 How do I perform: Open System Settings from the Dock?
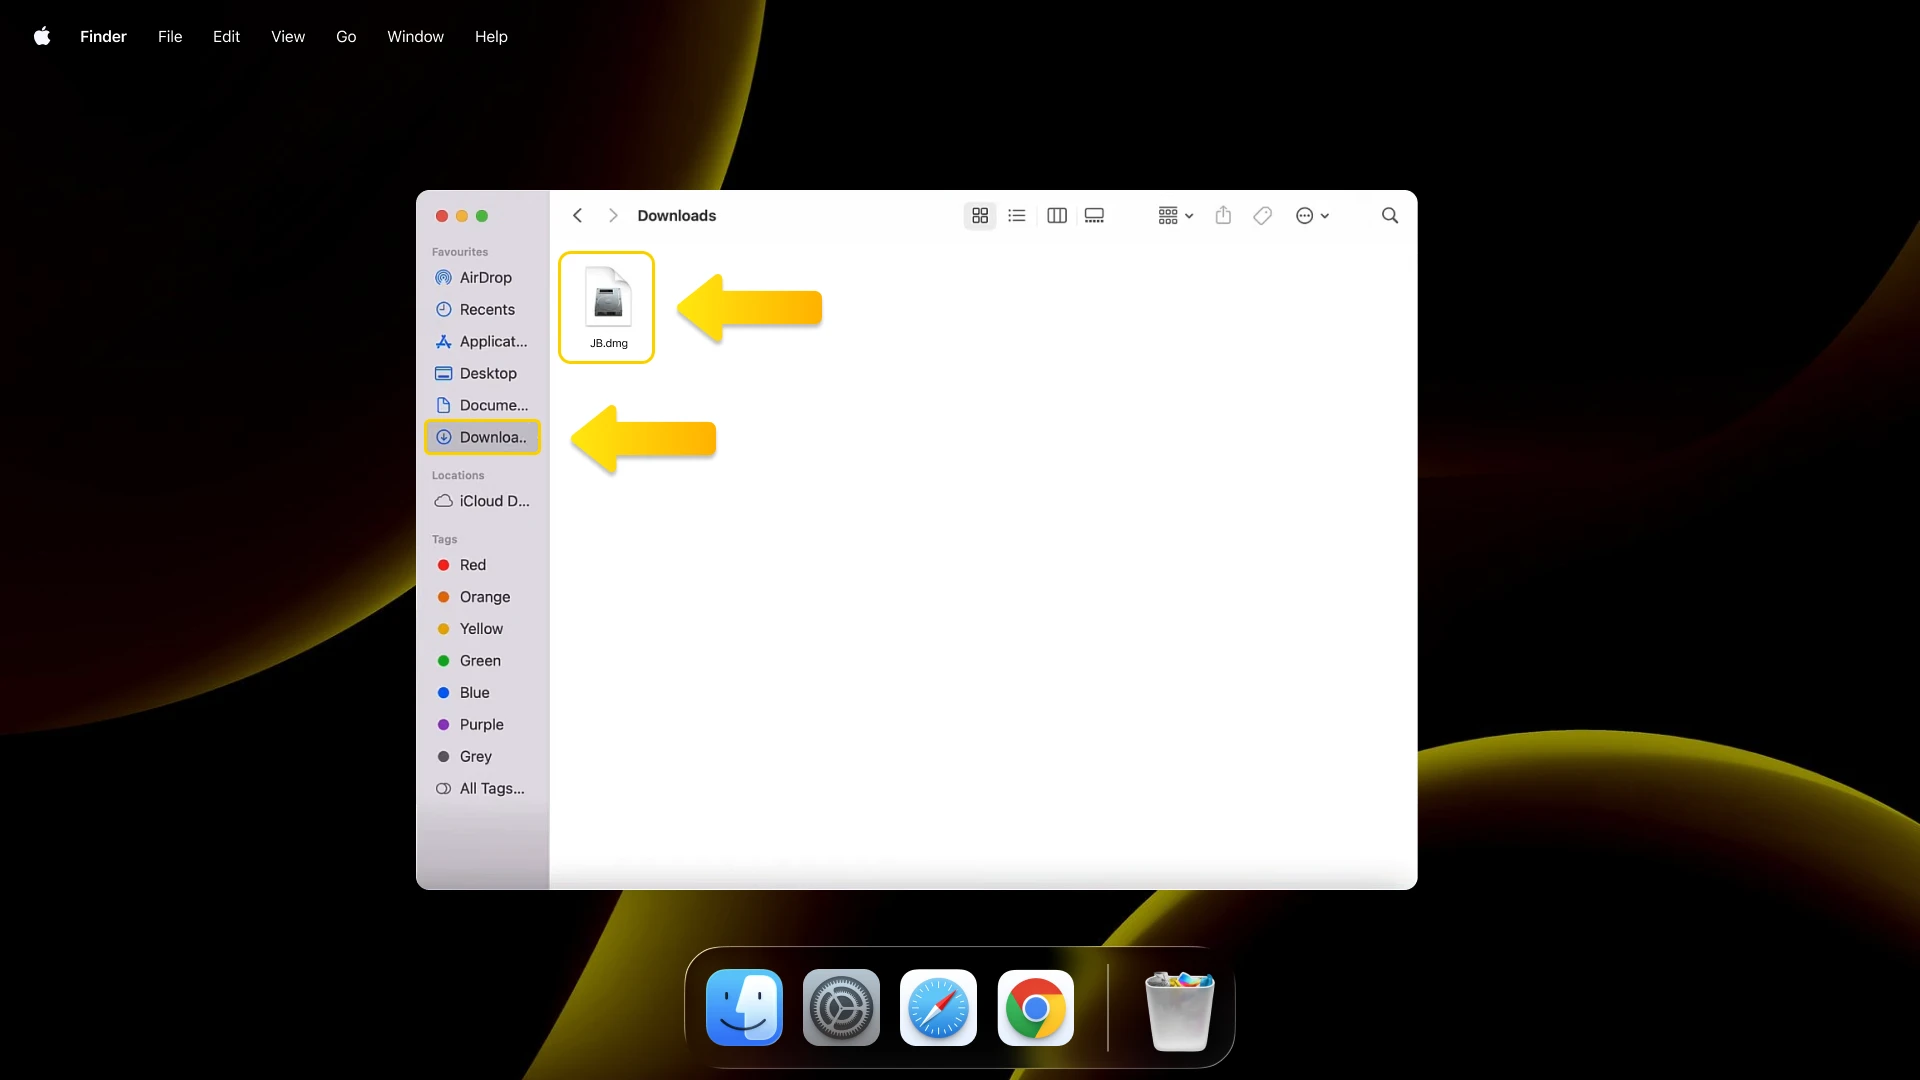[x=841, y=1008]
